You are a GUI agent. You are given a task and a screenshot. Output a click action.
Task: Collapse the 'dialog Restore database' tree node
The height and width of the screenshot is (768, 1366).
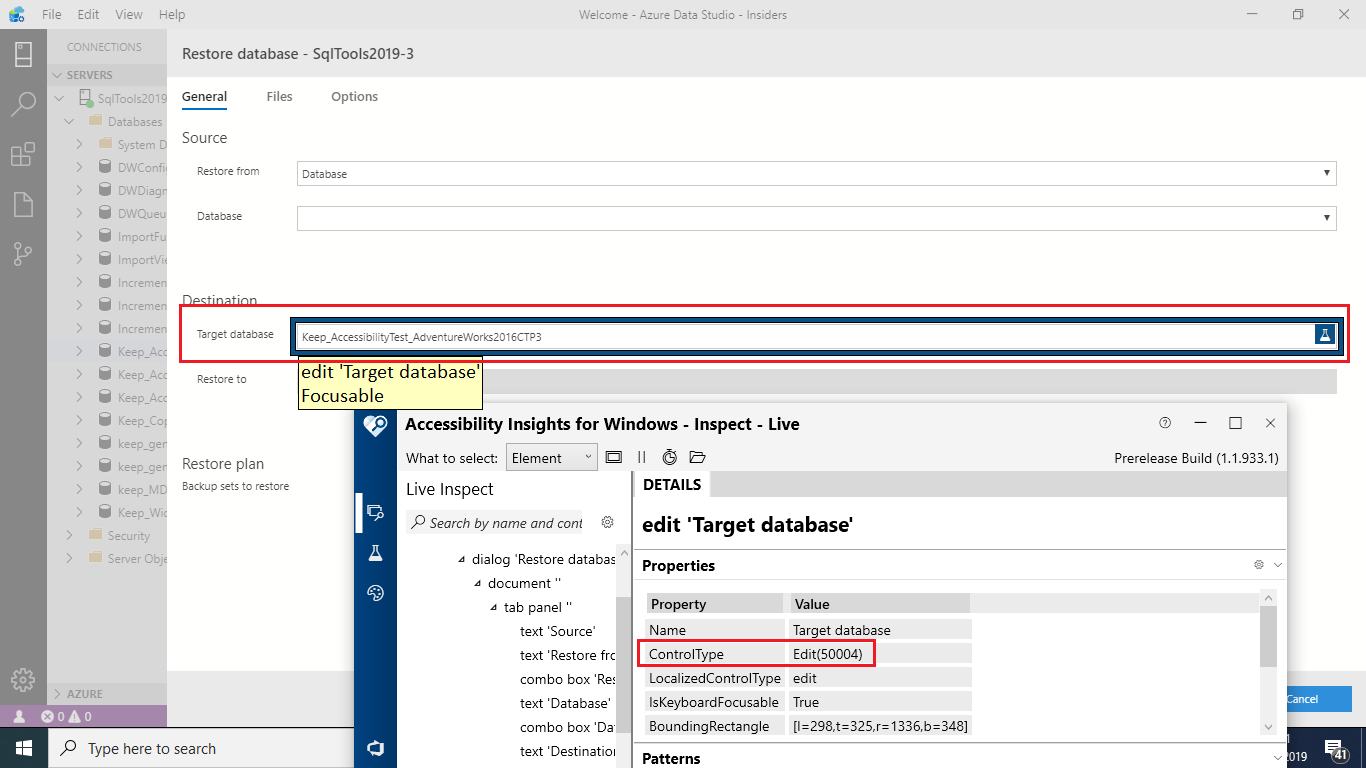(460, 559)
